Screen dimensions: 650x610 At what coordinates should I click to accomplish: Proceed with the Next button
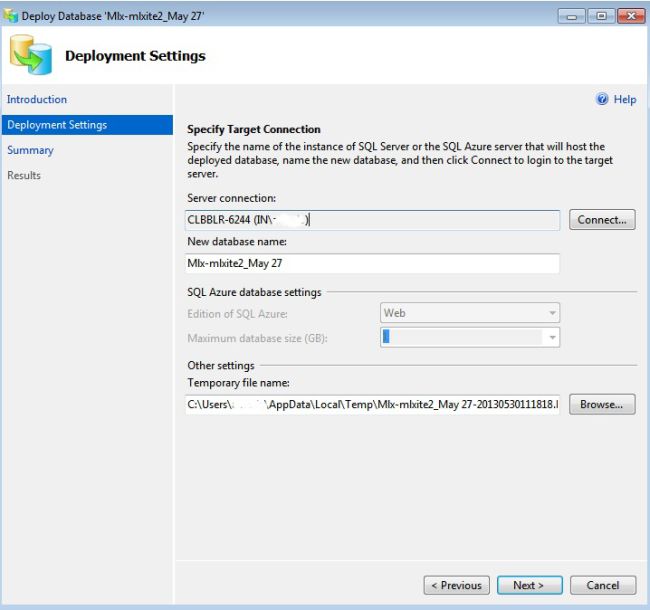pos(529,585)
